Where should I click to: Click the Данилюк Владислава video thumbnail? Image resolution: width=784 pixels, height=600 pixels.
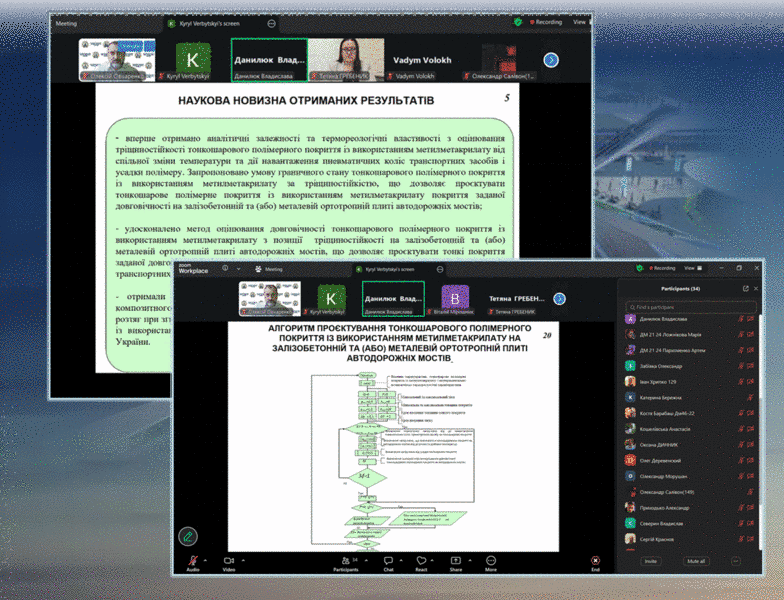point(392,299)
